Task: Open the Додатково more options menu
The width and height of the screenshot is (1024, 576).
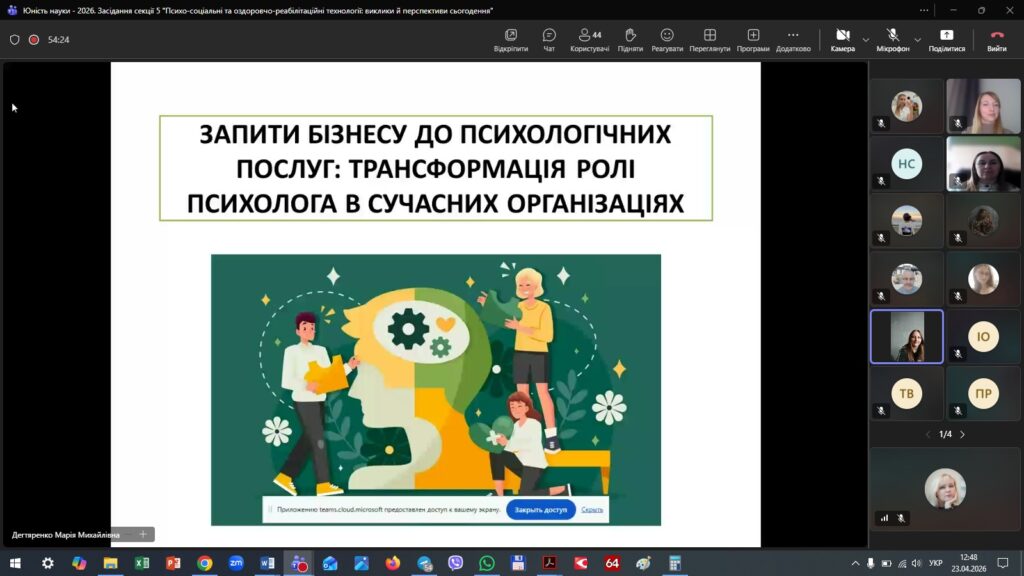Action: pyautogui.click(x=793, y=40)
